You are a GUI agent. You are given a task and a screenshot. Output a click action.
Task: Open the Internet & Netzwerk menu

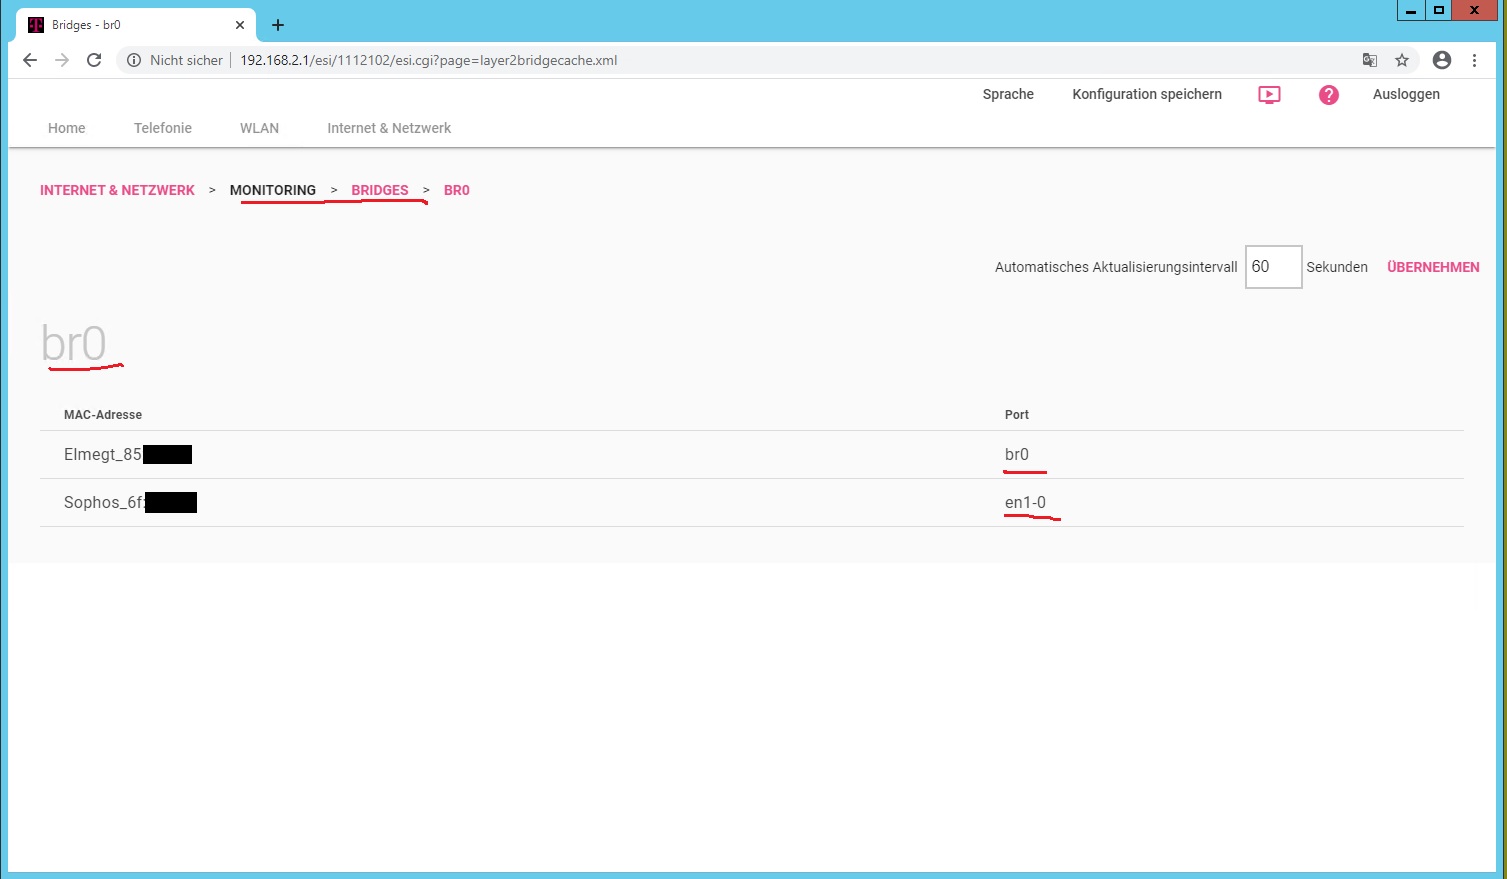click(389, 128)
